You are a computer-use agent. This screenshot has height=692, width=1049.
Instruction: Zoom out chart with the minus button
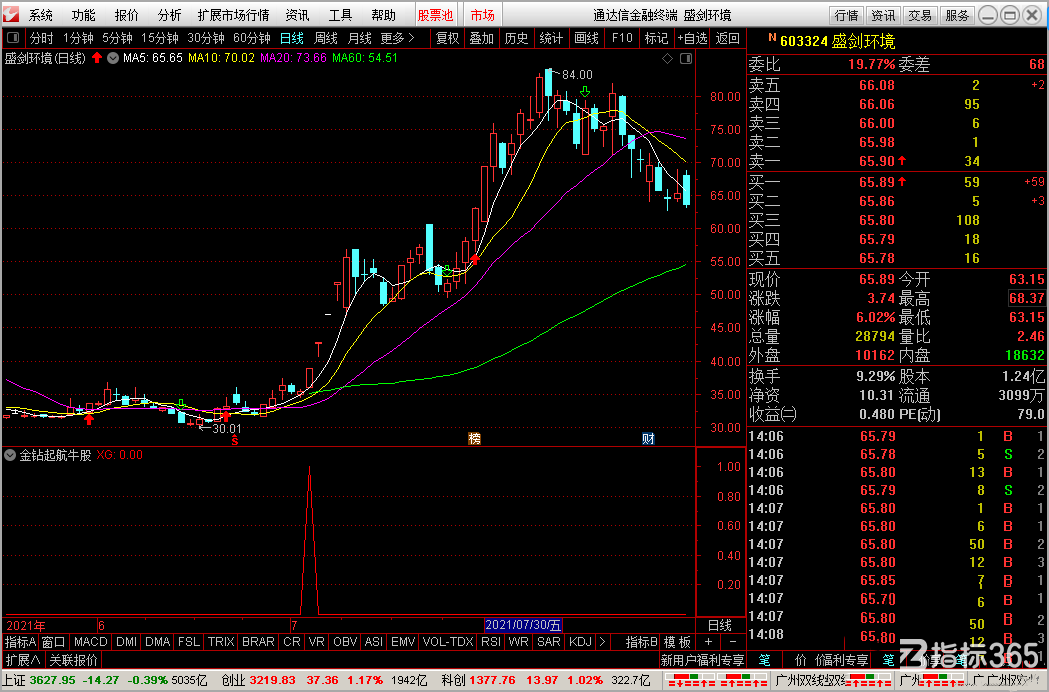click(x=732, y=642)
